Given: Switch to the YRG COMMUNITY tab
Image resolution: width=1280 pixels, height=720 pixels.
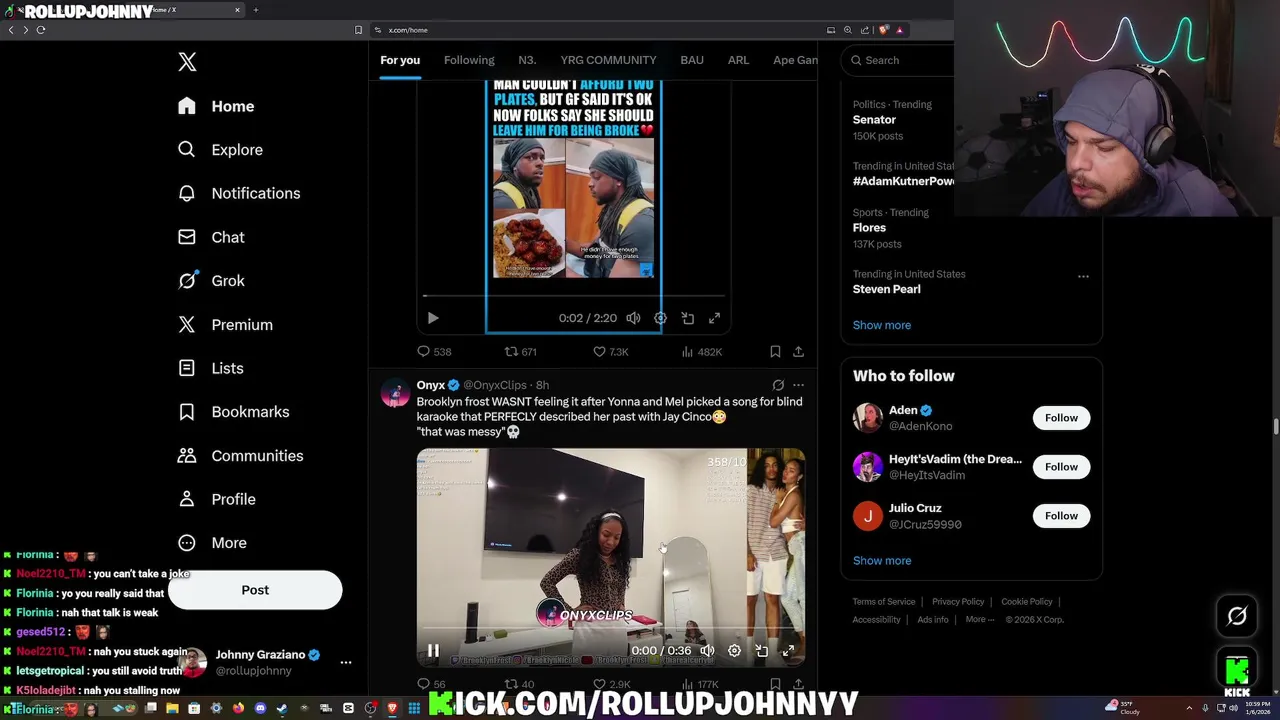Looking at the screenshot, I should click(608, 60).
